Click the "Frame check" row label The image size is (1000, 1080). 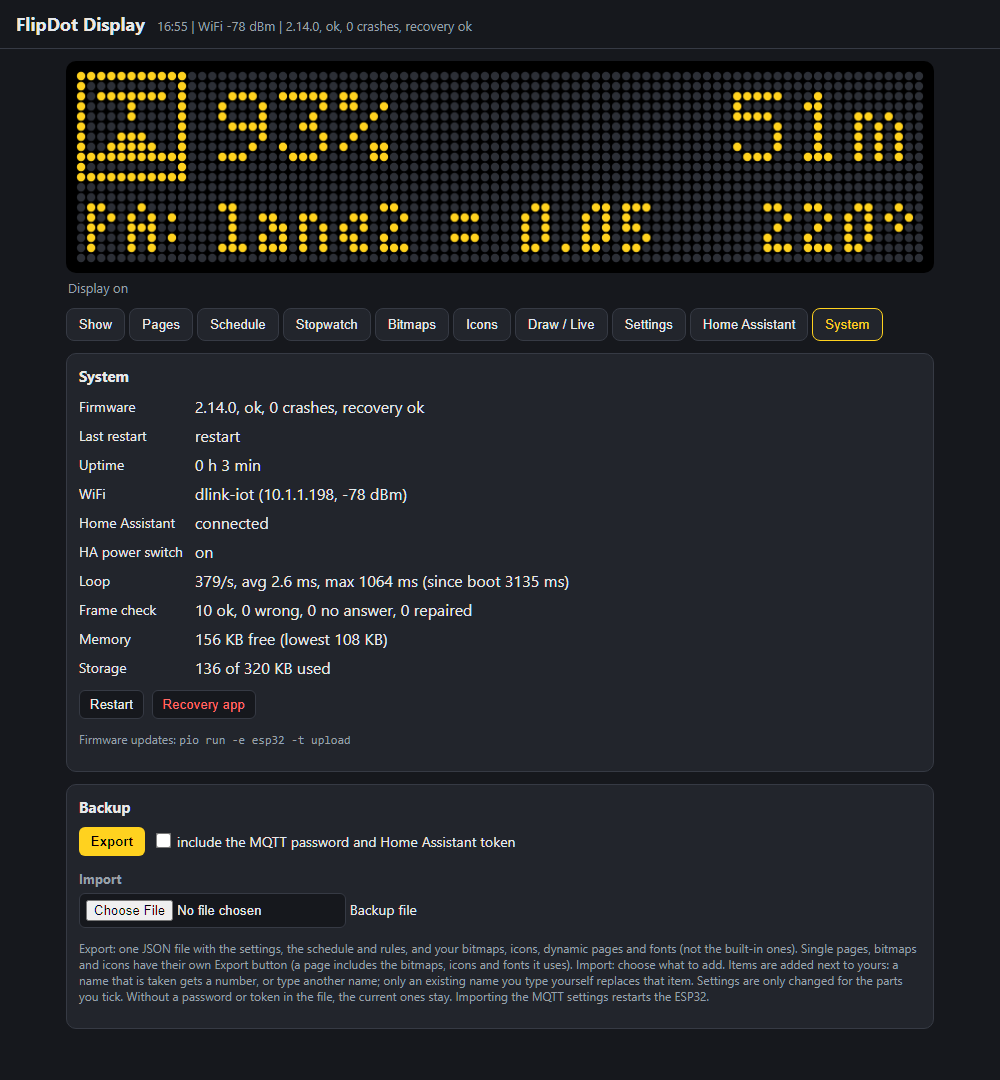point(118,610)
